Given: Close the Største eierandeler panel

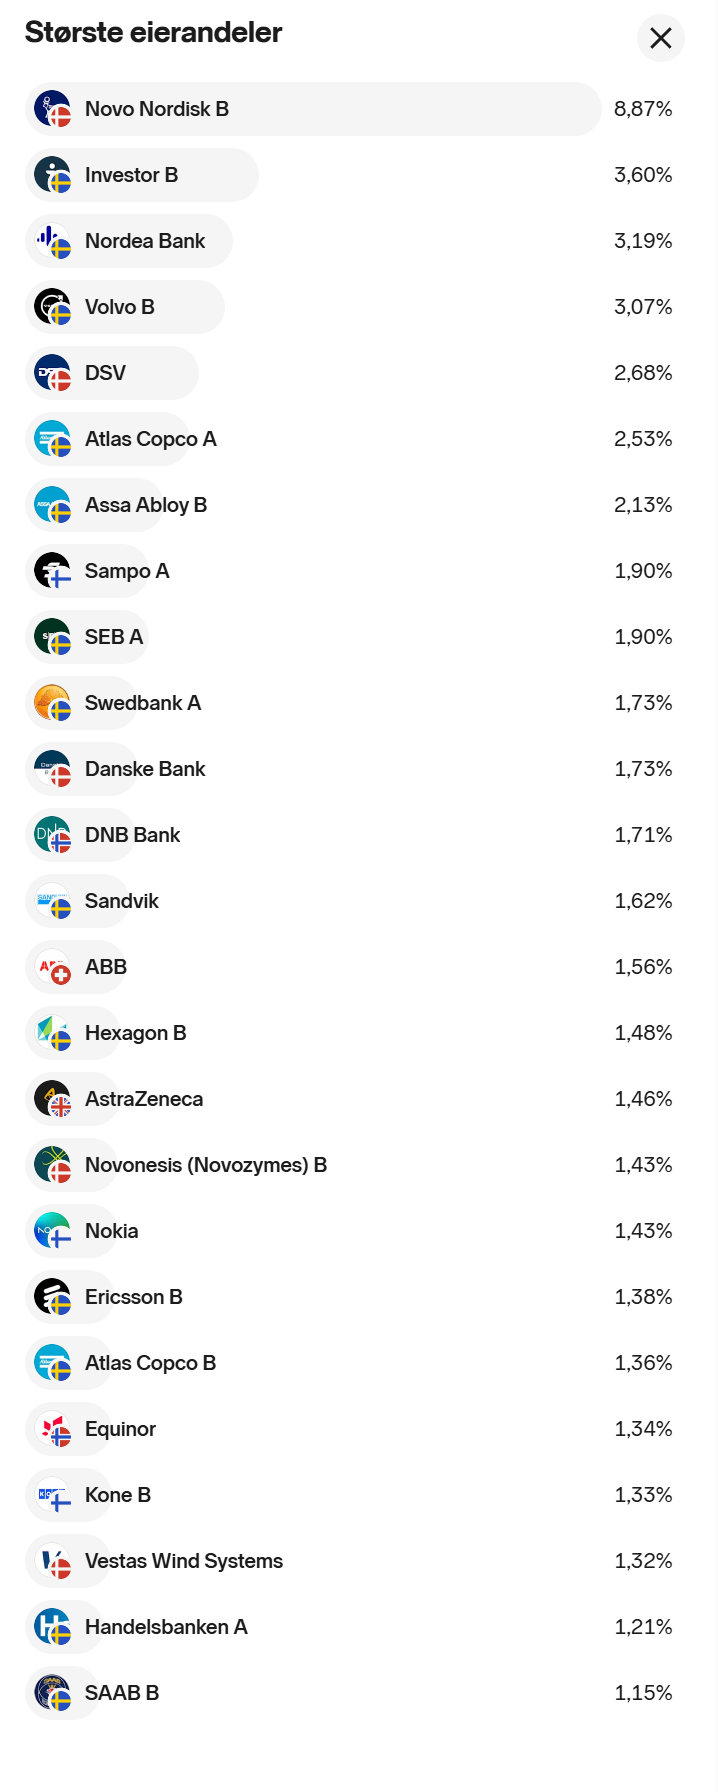Looking at the screenshot, I should [660, 38].
